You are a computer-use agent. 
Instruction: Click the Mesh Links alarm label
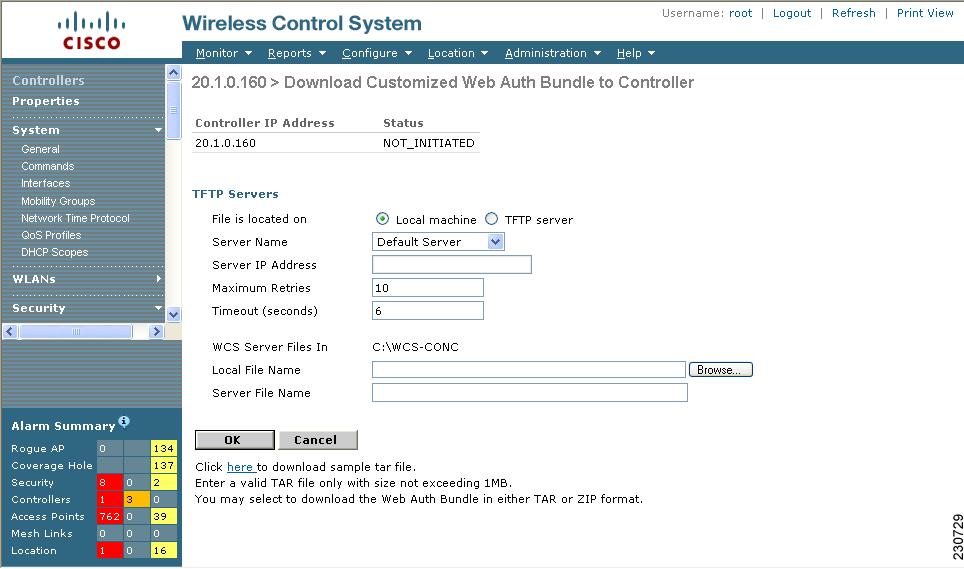42,533
